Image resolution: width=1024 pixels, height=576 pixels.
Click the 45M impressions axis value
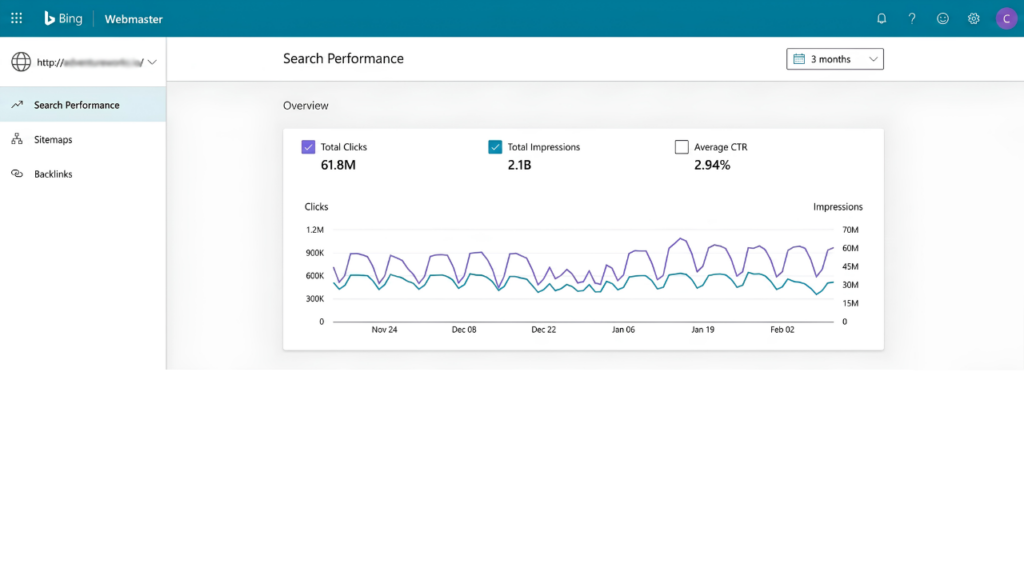tap(850, 266)
